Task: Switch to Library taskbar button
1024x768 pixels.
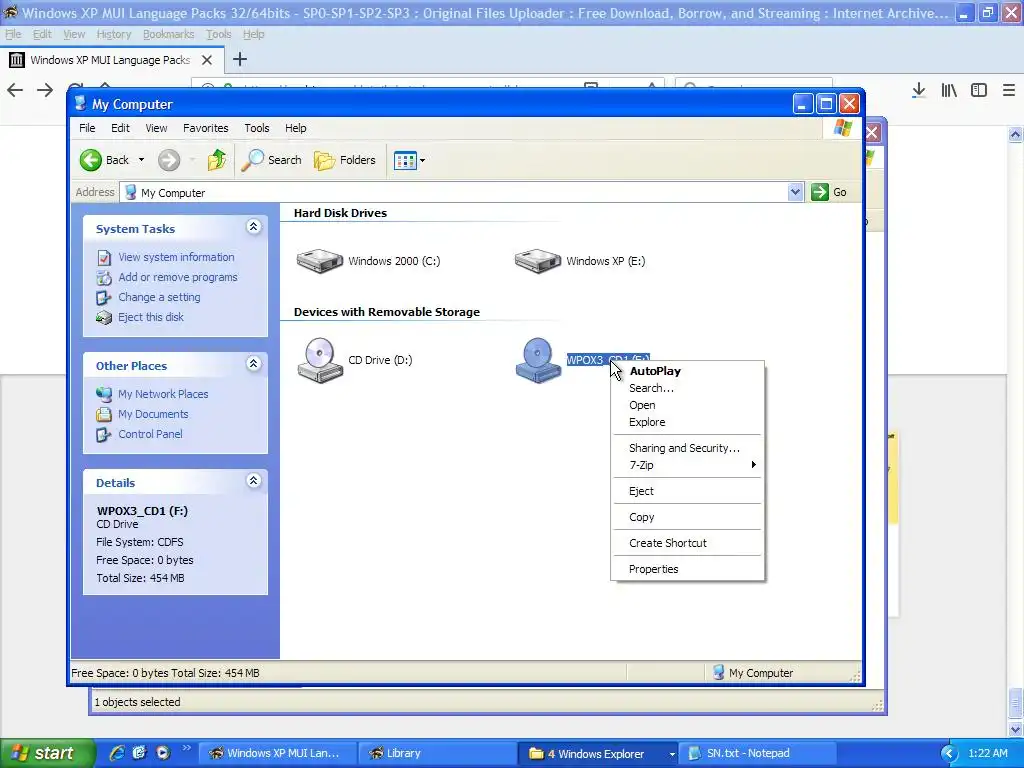Action: point(436,754)
